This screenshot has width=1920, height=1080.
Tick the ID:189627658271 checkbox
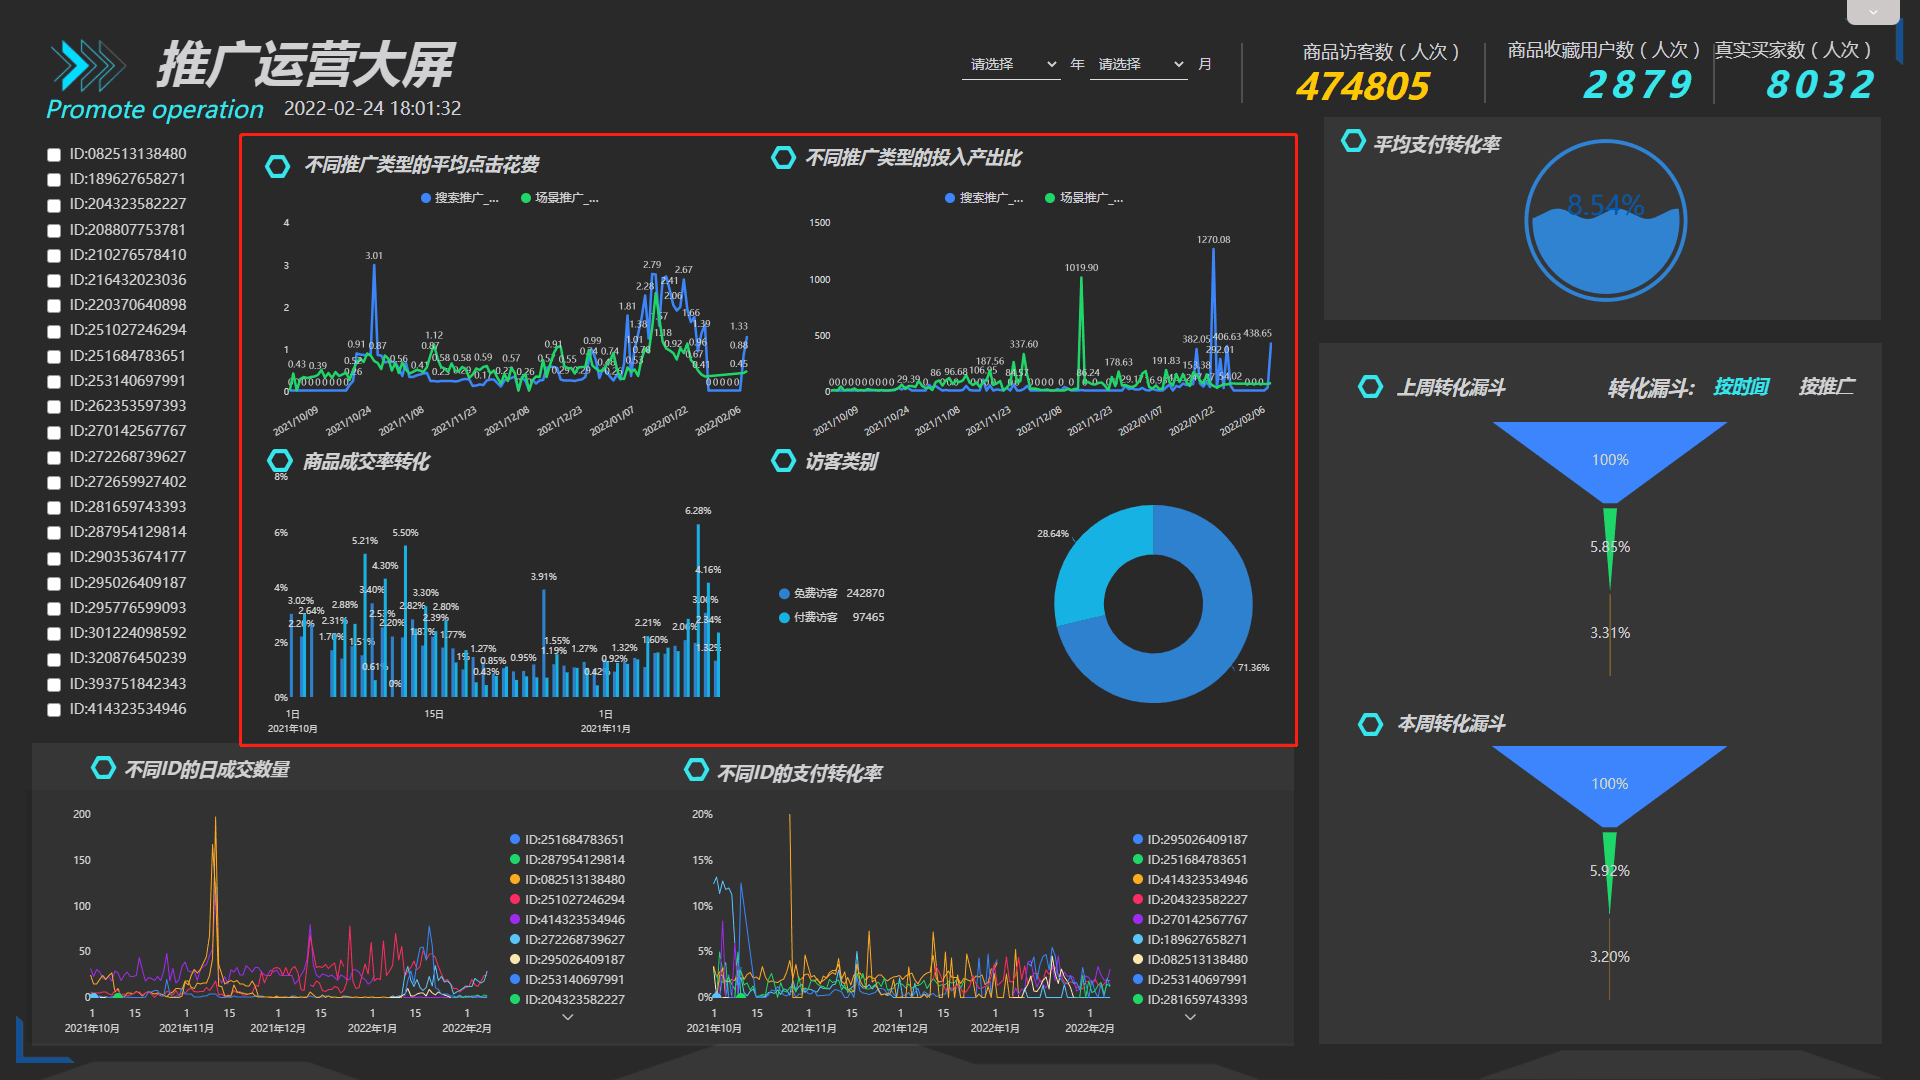(54, 180)
